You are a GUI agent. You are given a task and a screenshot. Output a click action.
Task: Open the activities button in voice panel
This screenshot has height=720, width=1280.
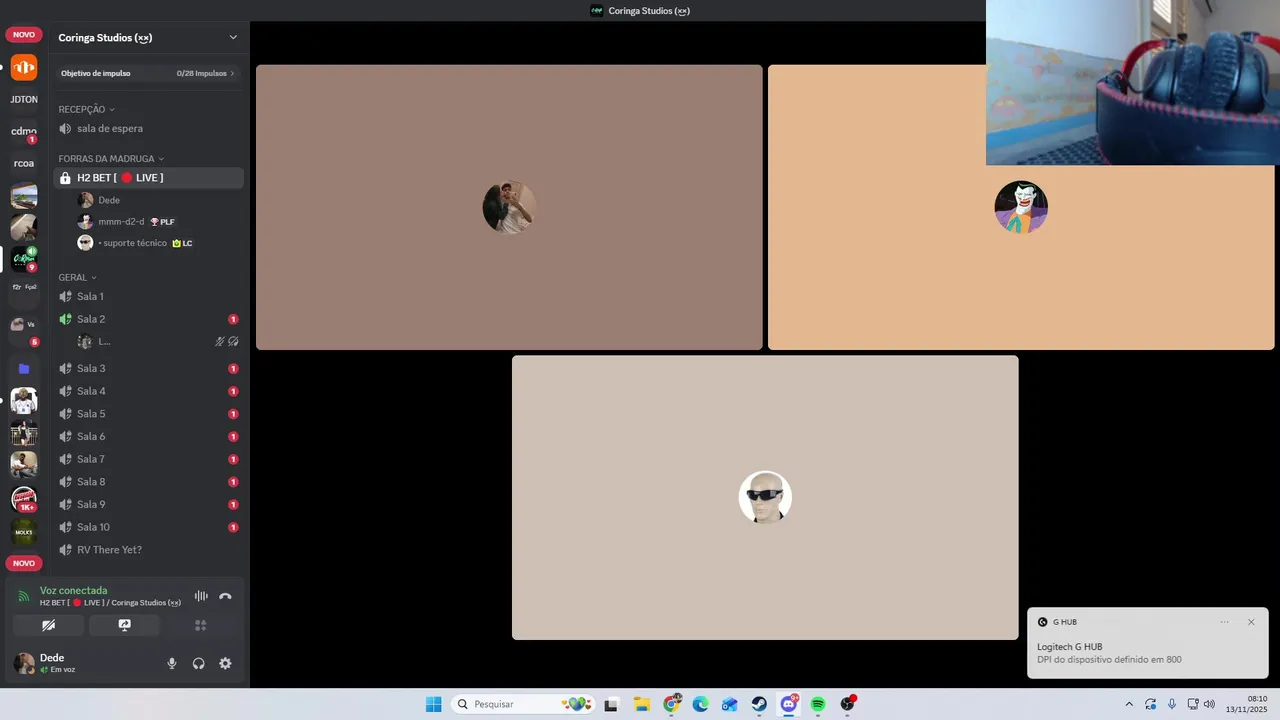click(x=200, y=625)
